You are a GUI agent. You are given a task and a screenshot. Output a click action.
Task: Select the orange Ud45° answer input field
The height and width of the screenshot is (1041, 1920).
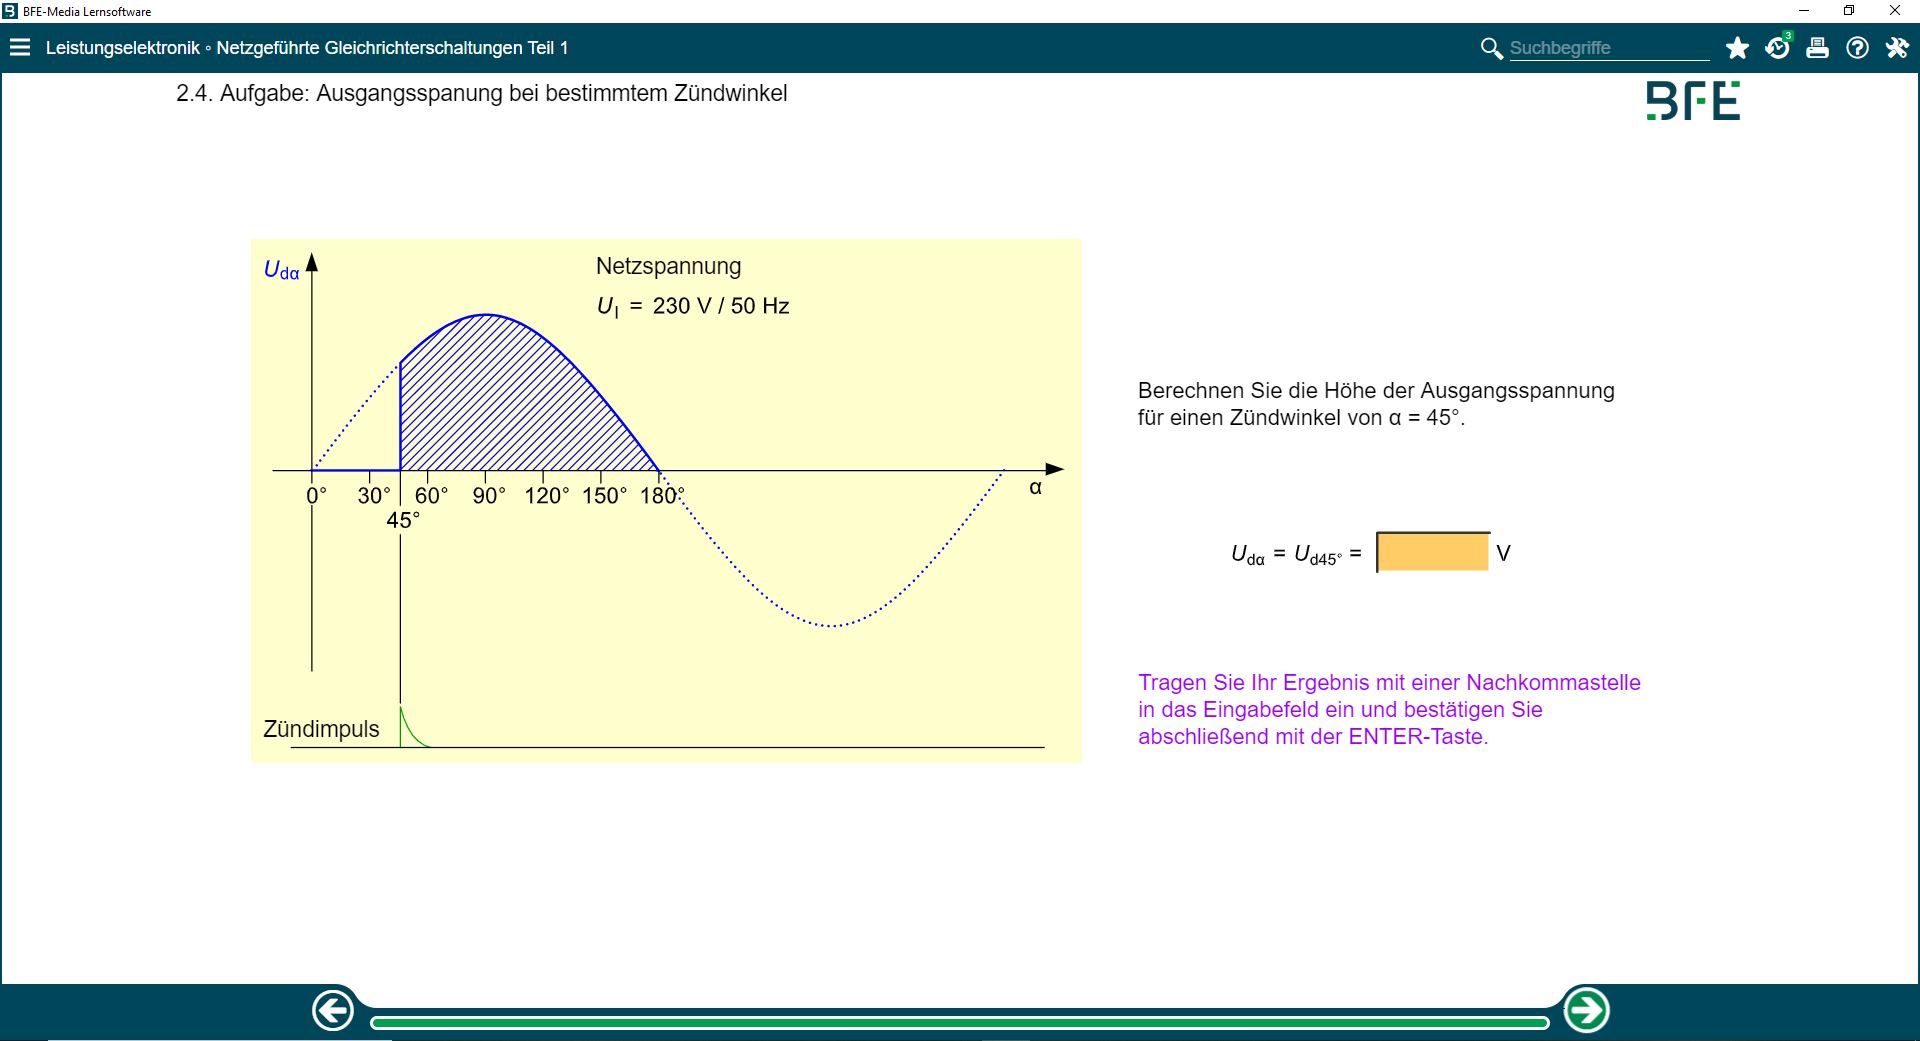[x=1433, y=552]
